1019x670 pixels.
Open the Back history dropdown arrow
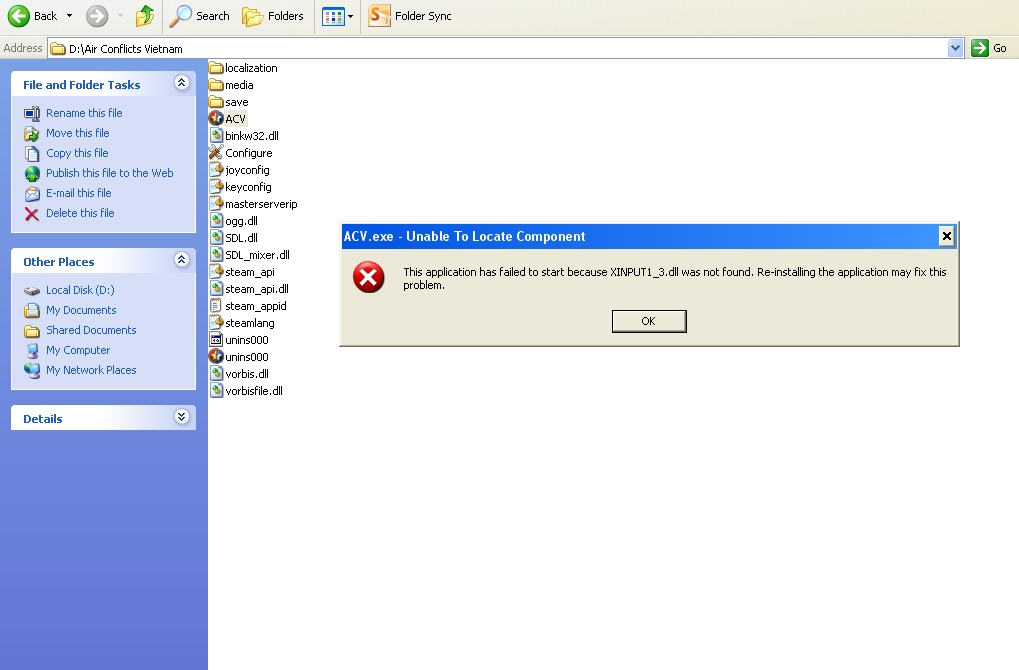(x=70, y=16)
